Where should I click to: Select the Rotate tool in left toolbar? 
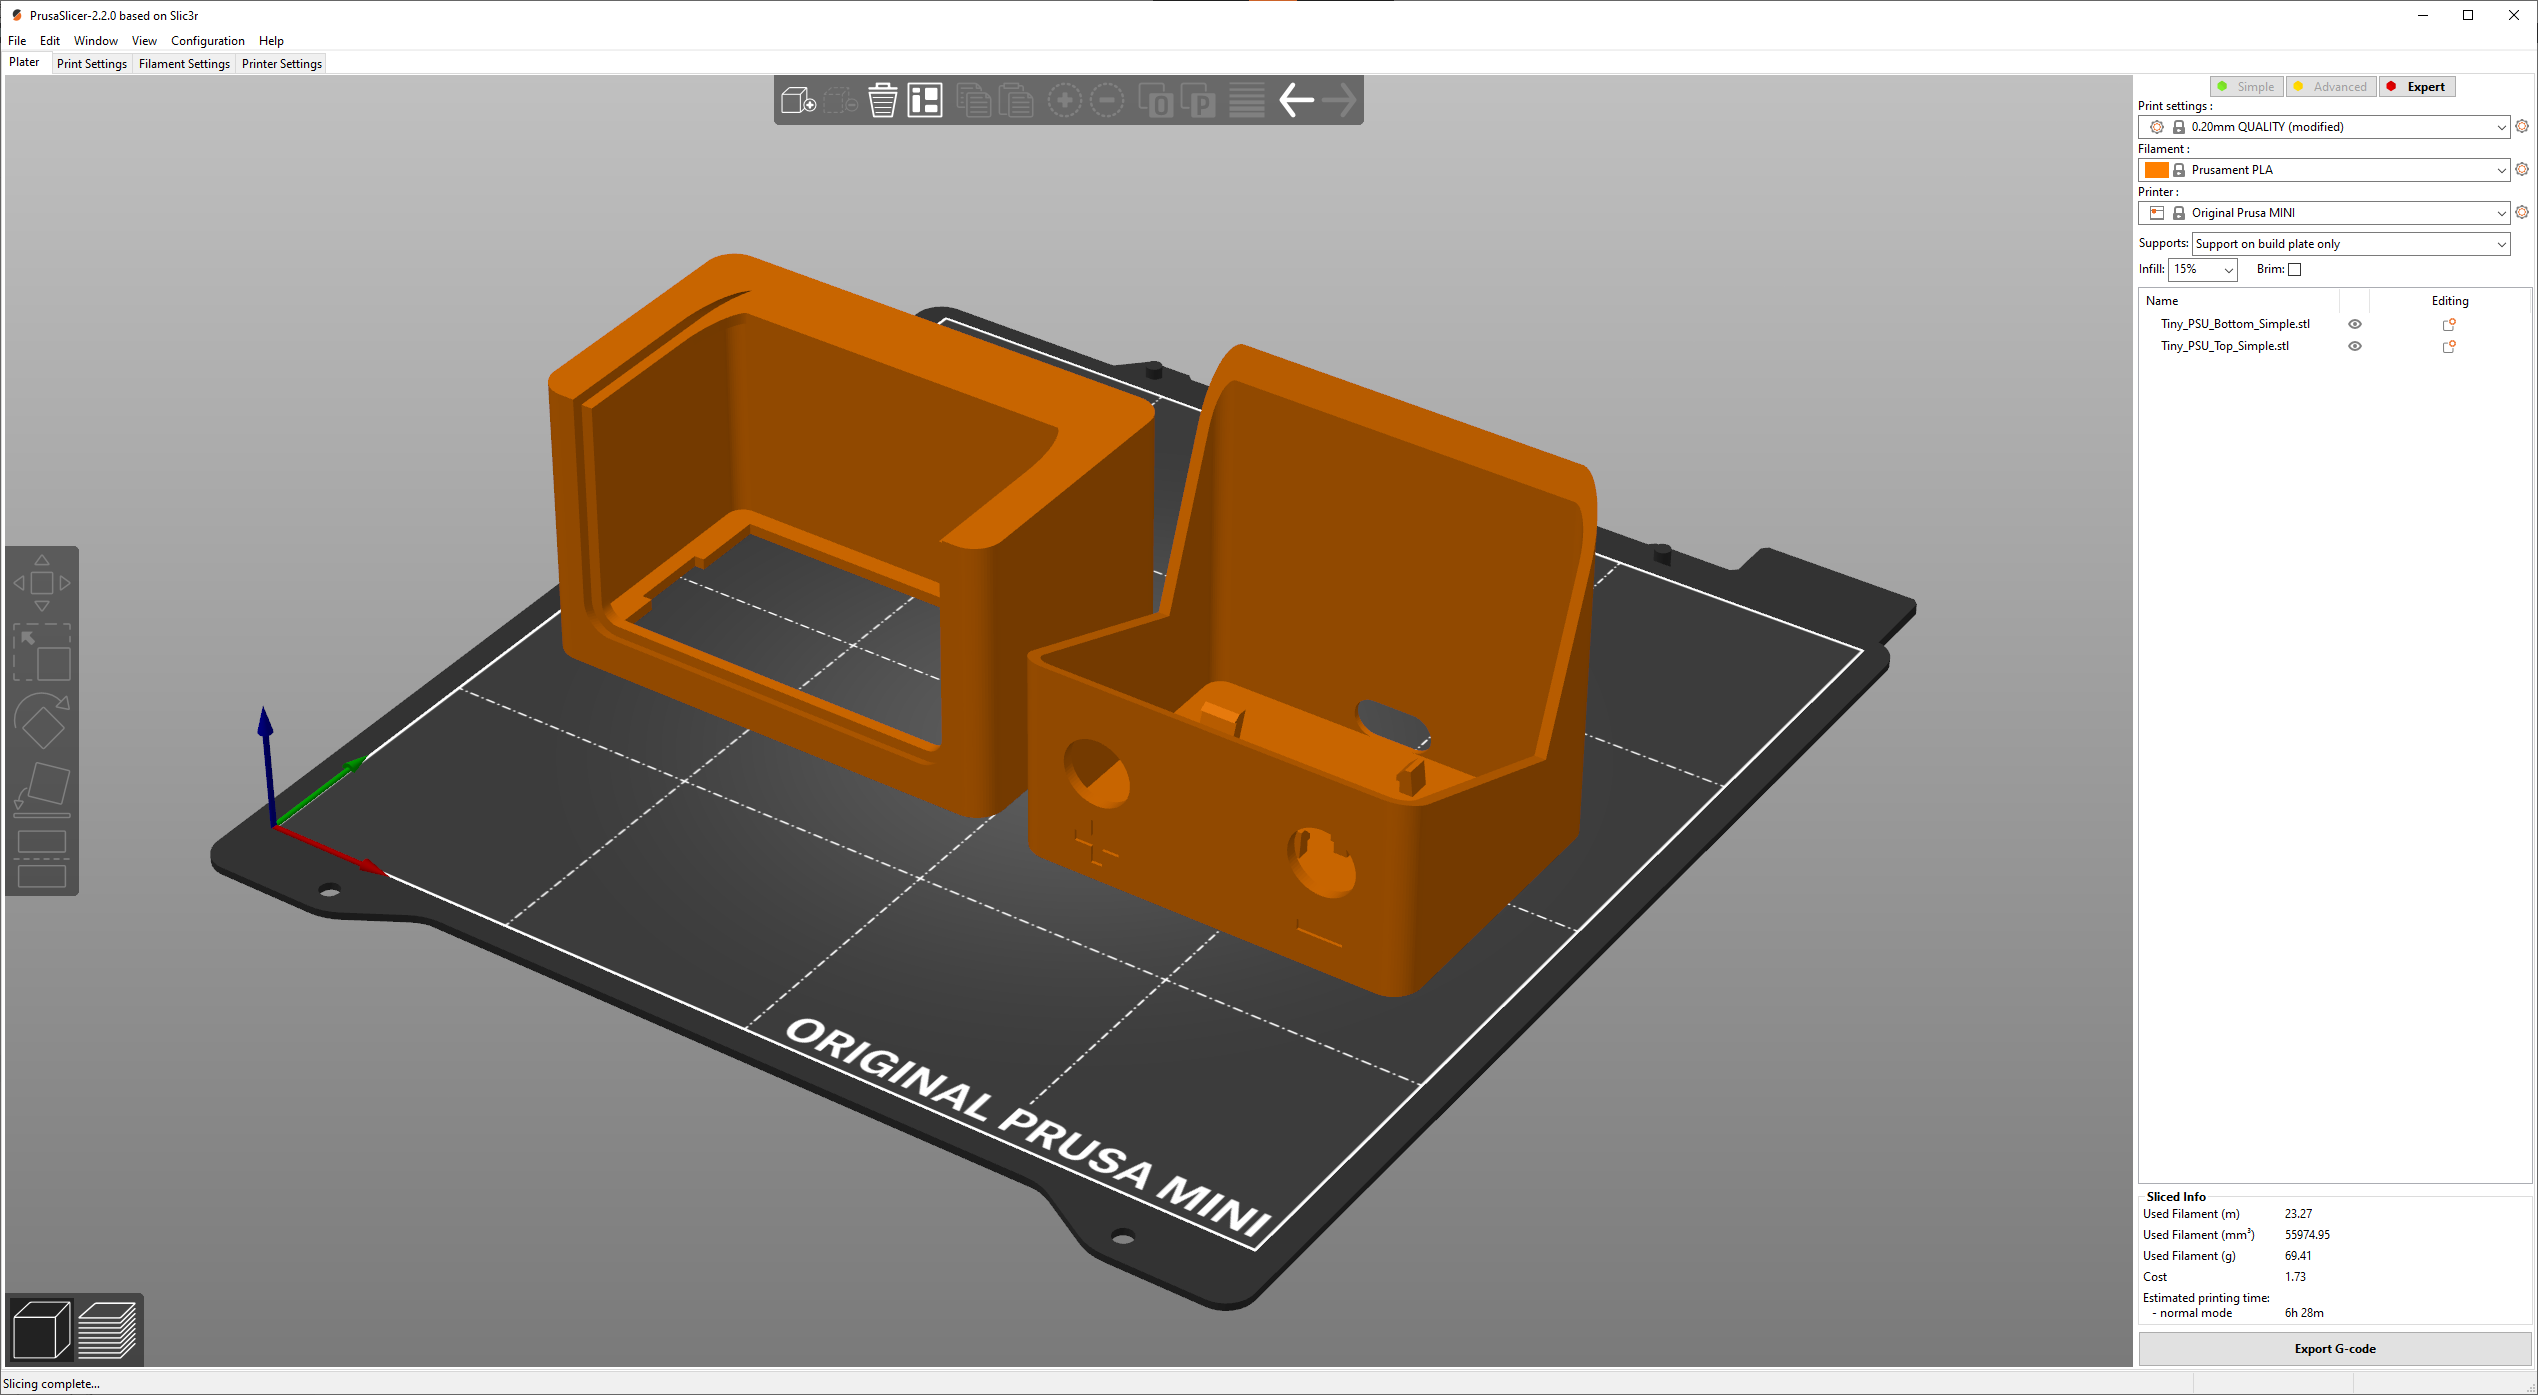coord(42,720)
